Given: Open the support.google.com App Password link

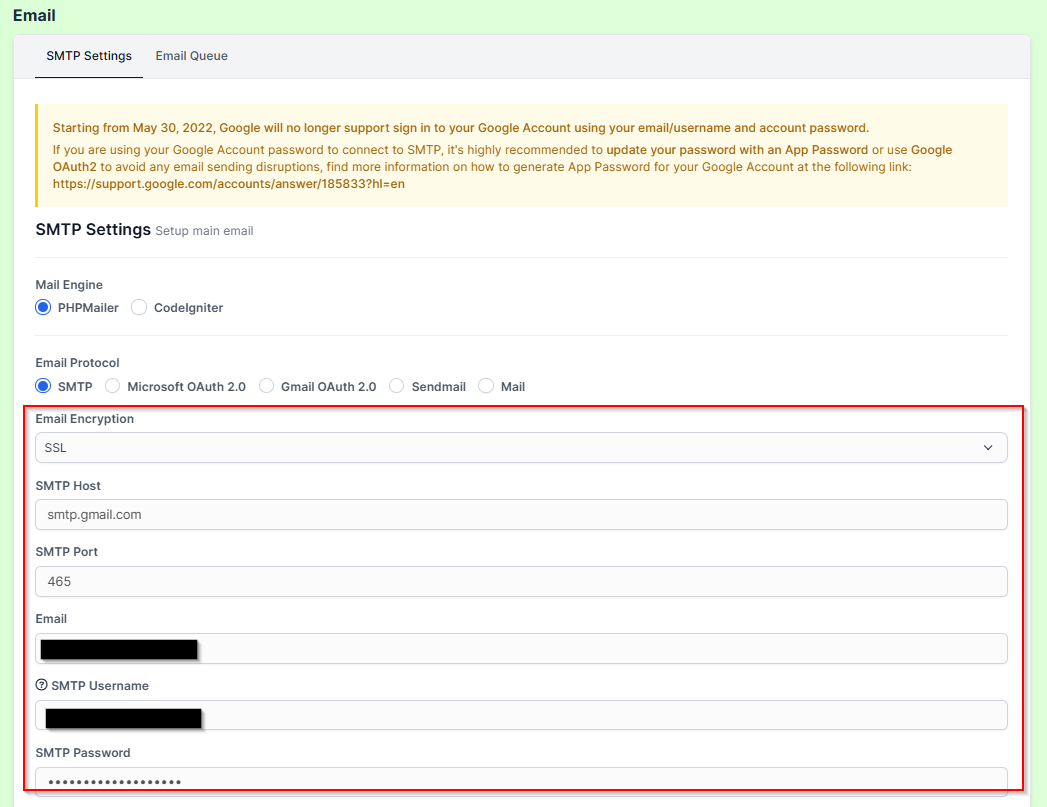Looking at the screenshot, I should (229, 184).
